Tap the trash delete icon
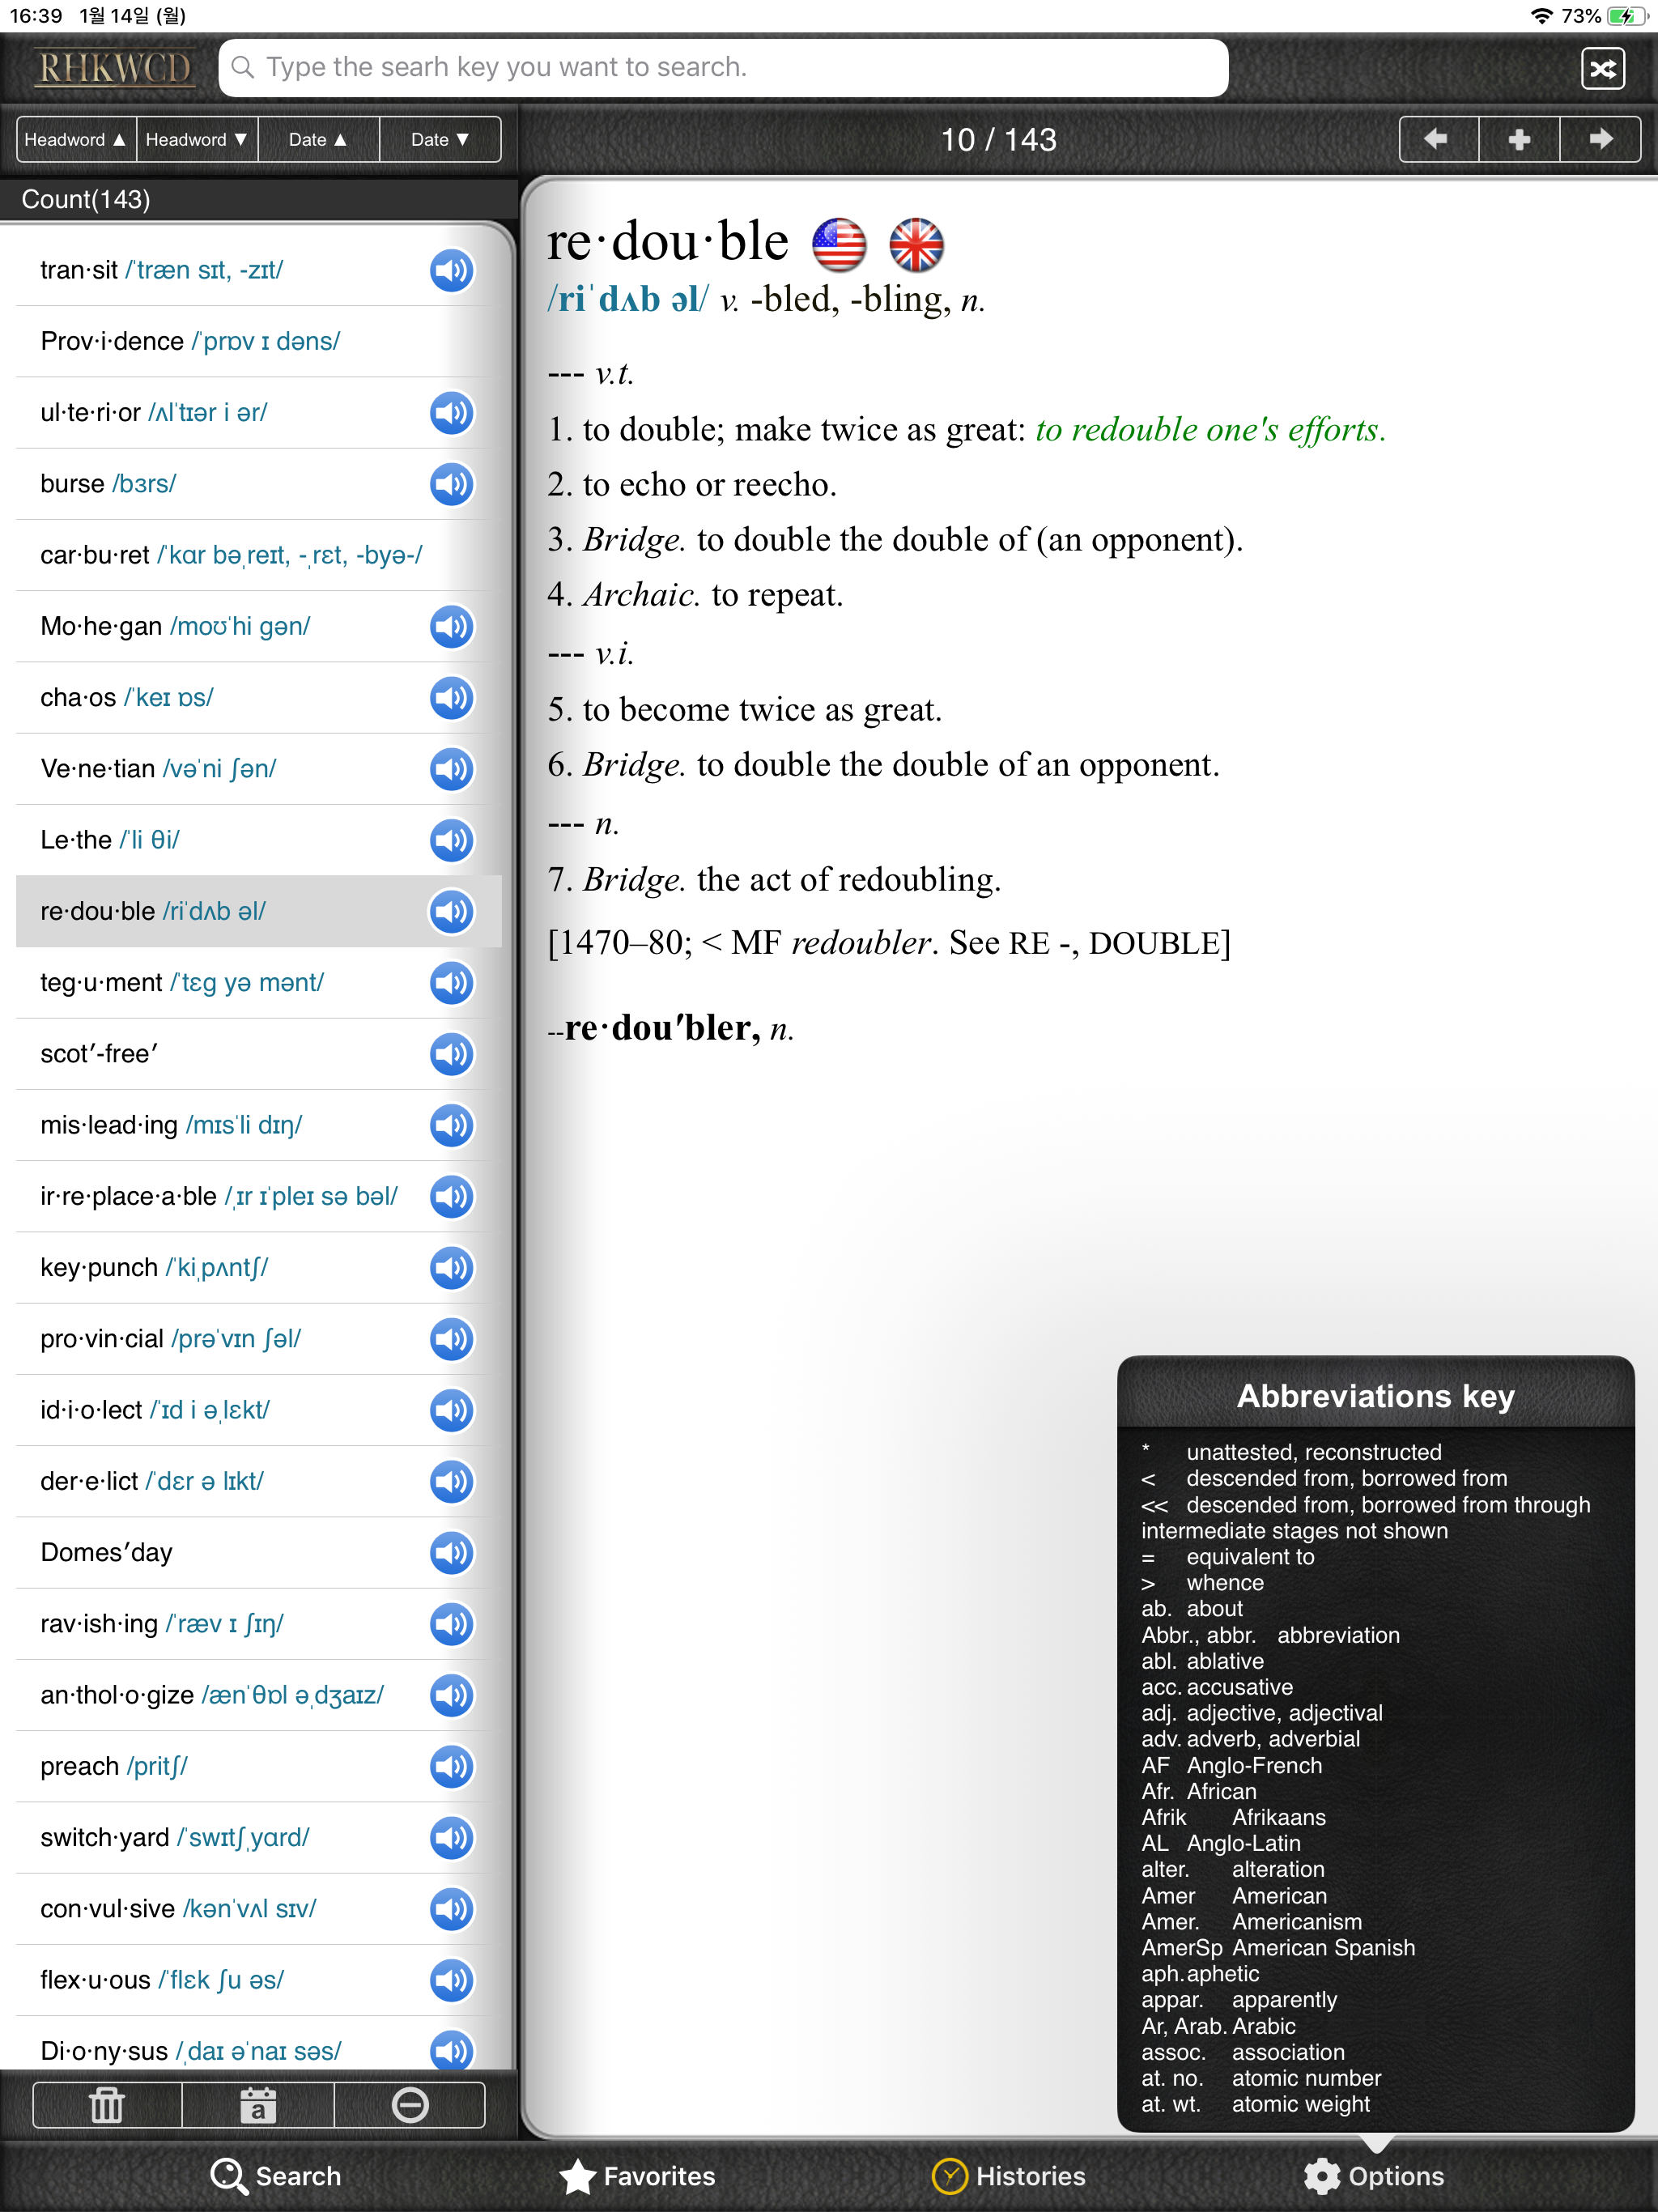 (107, 2105)
